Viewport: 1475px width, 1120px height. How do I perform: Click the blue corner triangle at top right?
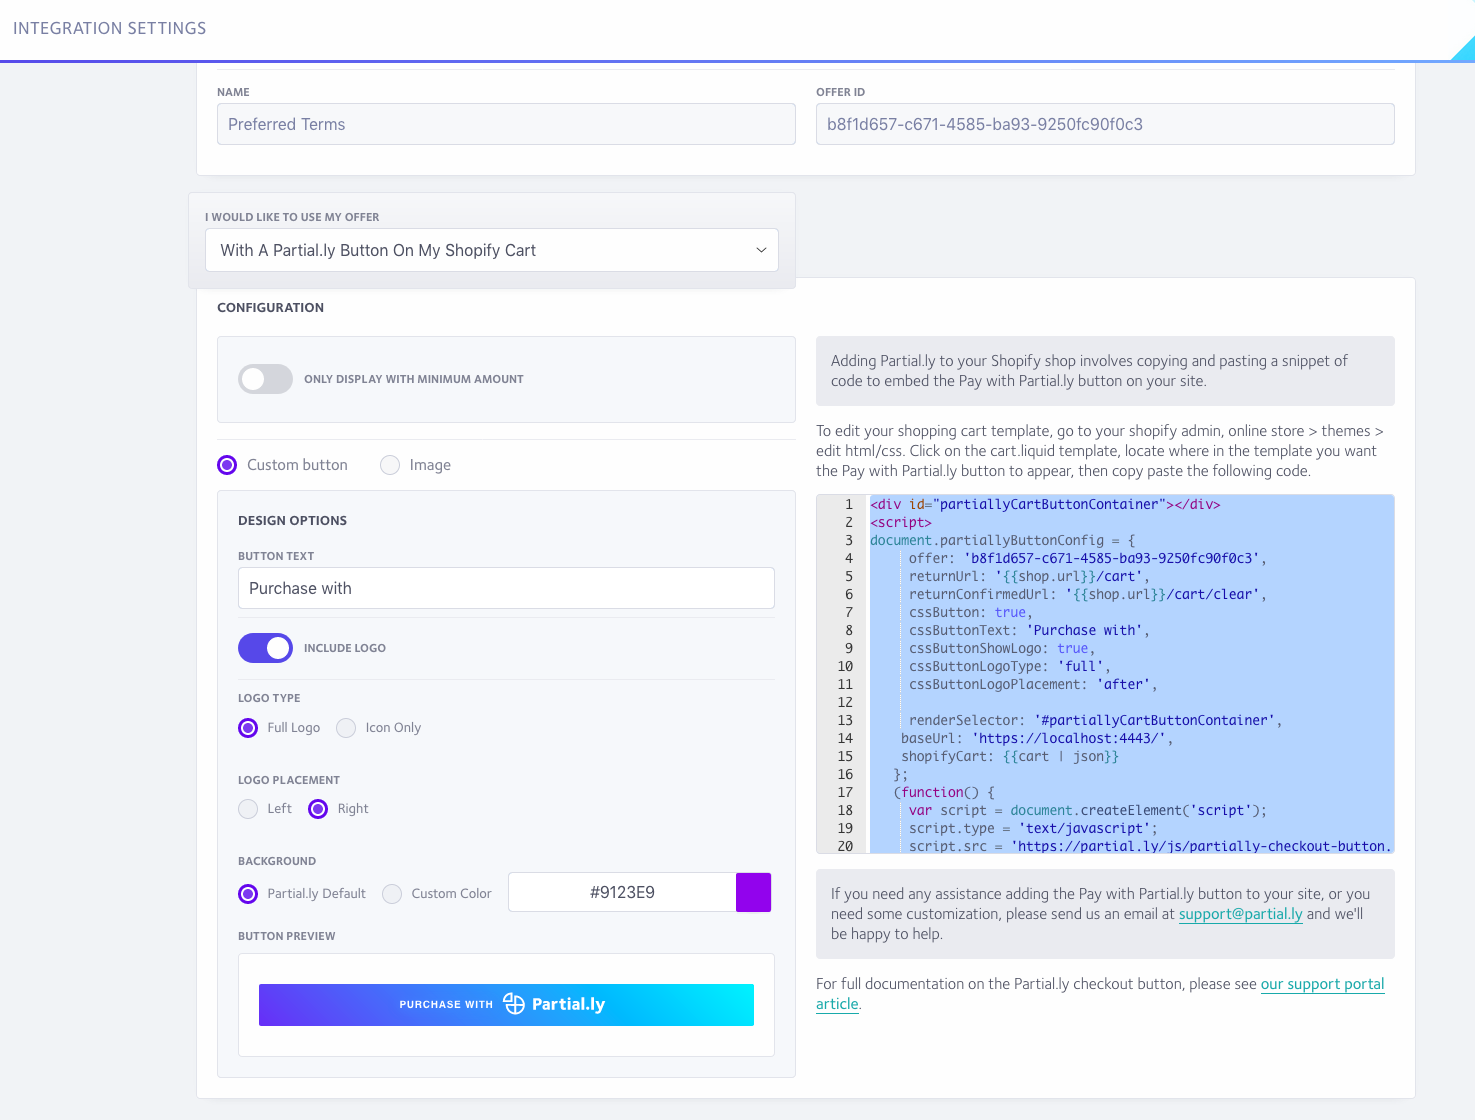point(1465,50)
